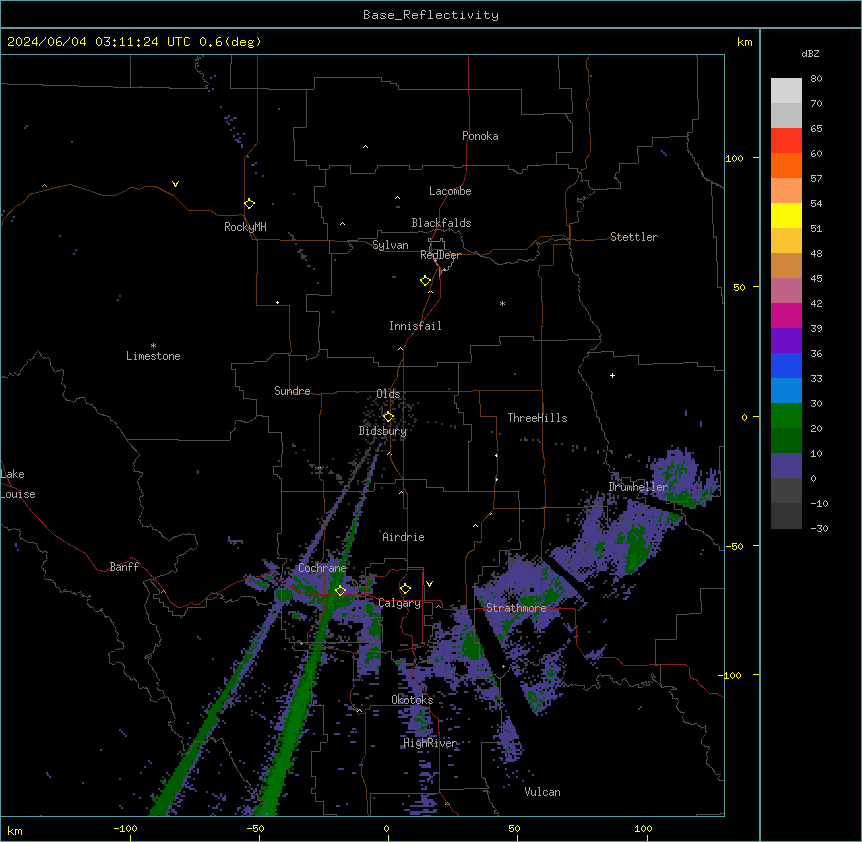Select the light blue 30-33 dBZ swatch
This screenshot has width=862, height=842.
(x=786, y=391)
